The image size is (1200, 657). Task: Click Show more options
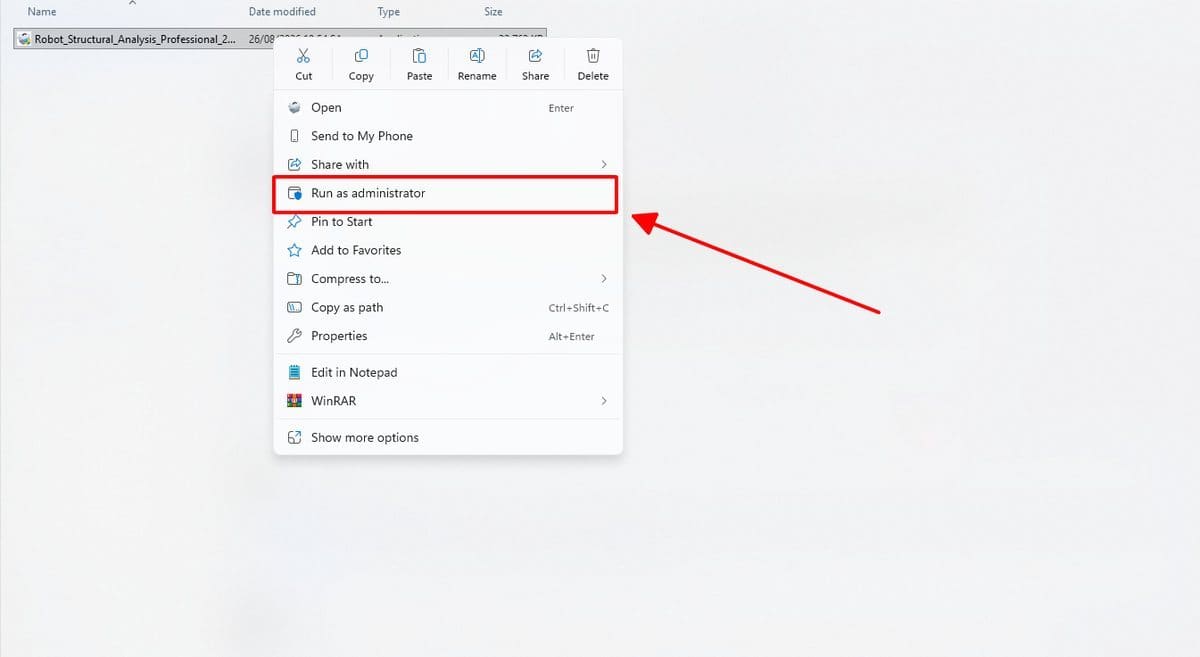448,437
